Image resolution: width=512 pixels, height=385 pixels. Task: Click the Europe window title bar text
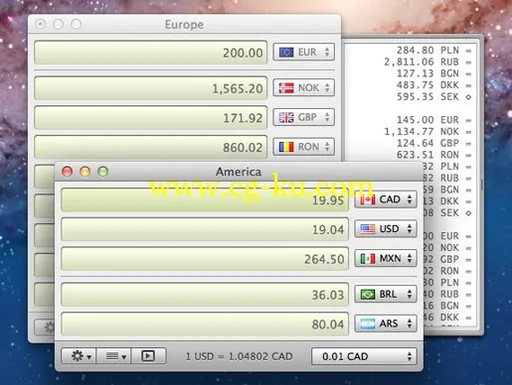pos(184,24)
